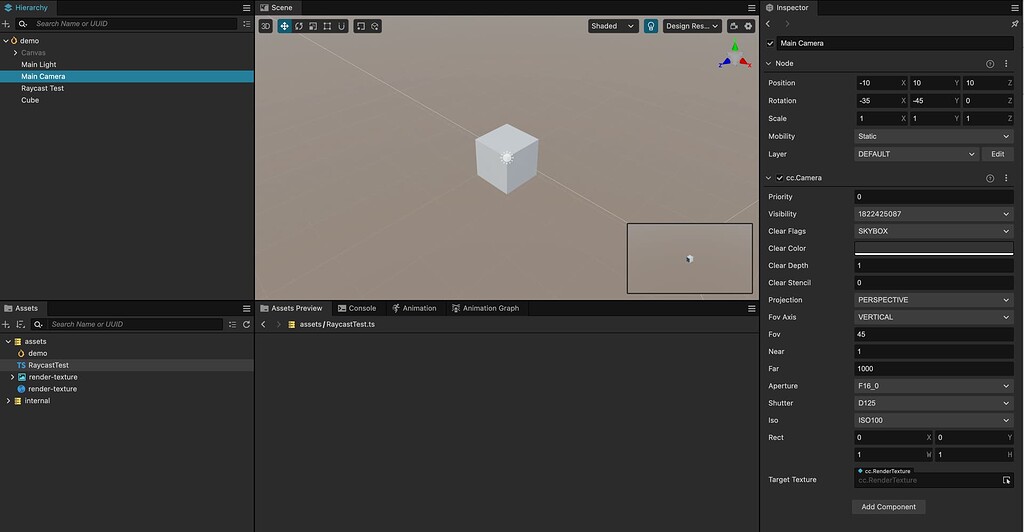
Task: Open cc.Camera component help icon
Action: [x=990, y=178]
